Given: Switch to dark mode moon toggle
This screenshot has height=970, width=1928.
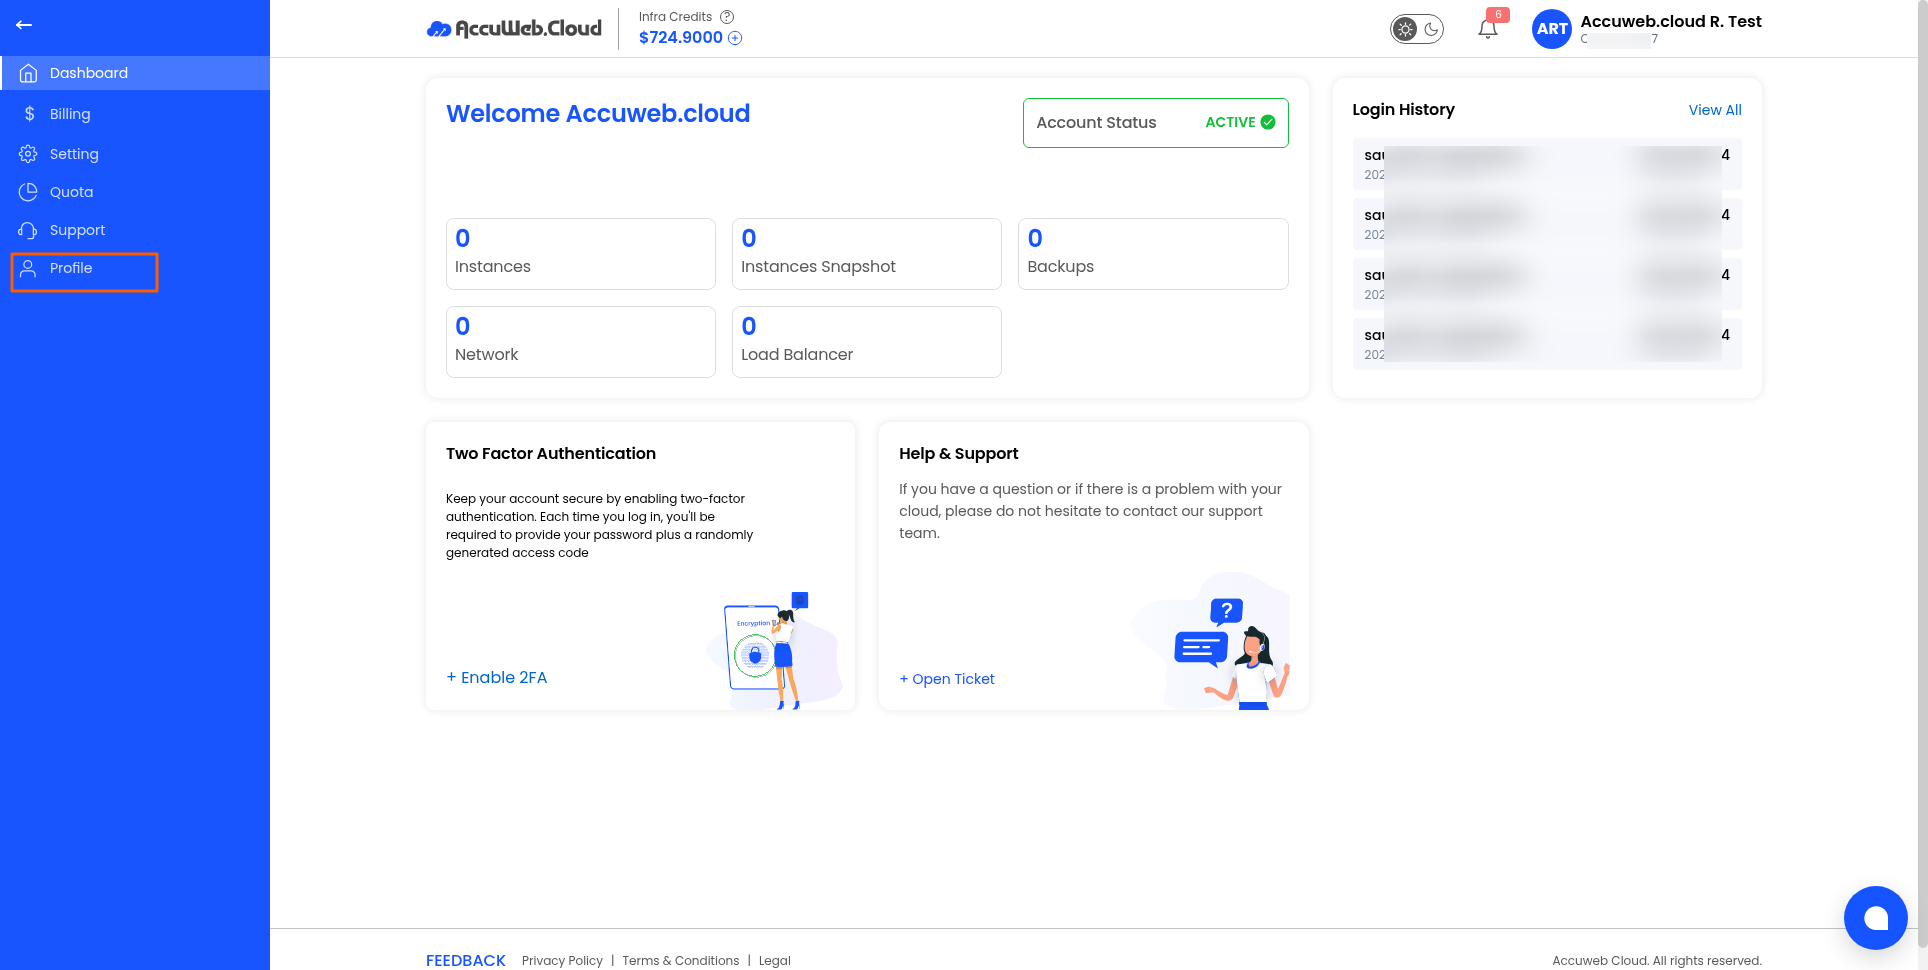Looking at the screenshot, I should [1432, 29].
